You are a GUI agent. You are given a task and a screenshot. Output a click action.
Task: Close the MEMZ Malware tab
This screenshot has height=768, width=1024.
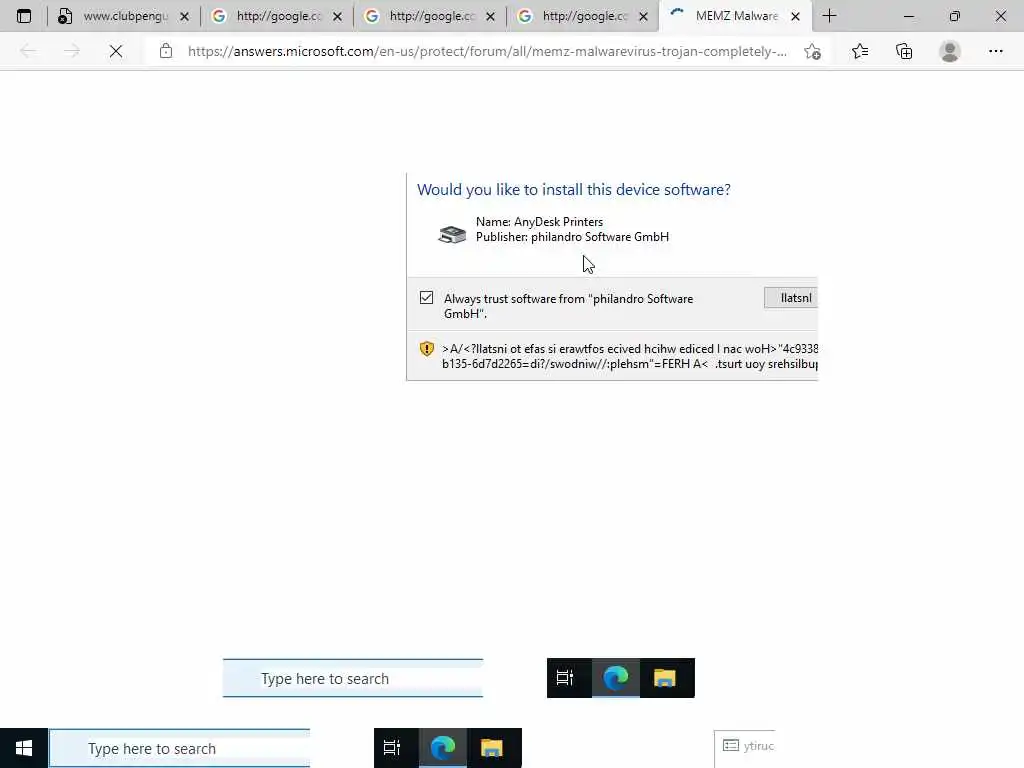tap(795, 16)
